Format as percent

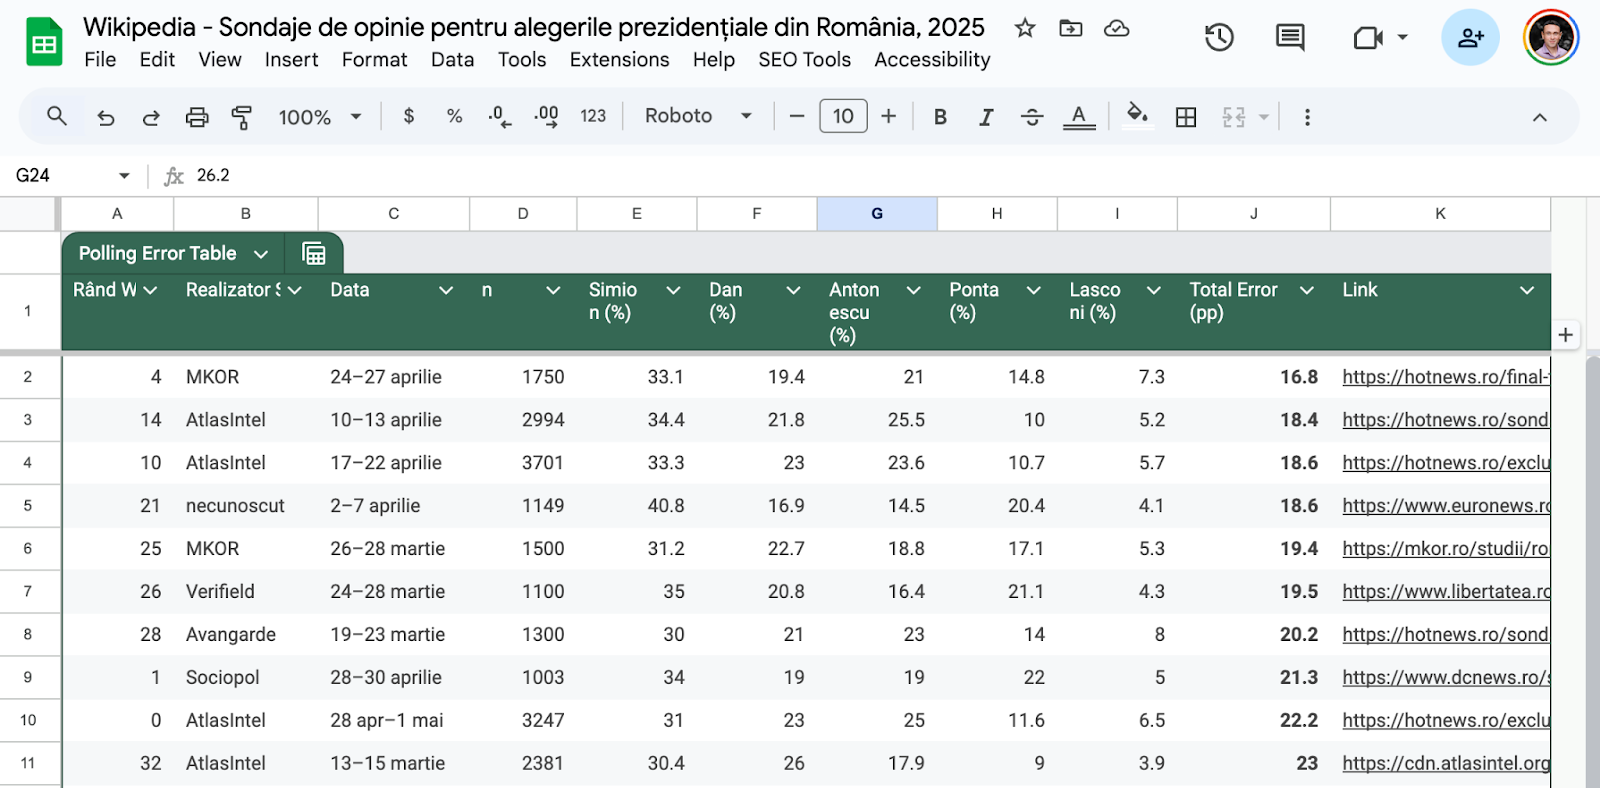pyautogui.click(x=454, y=116)
